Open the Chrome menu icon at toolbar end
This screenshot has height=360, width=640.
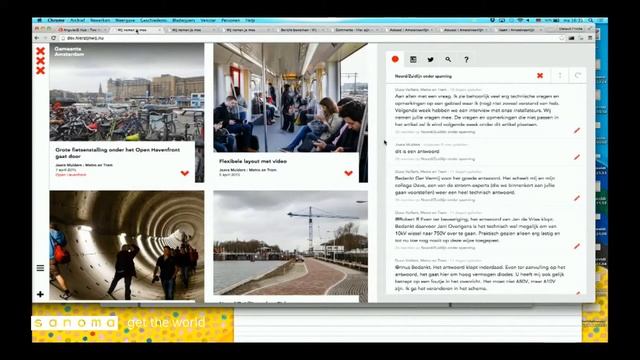click(x=590, y=38)
